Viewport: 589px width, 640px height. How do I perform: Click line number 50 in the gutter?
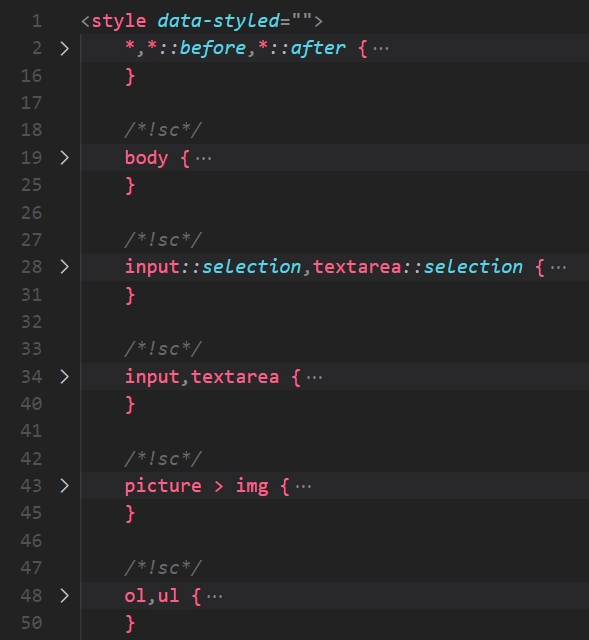31,623
